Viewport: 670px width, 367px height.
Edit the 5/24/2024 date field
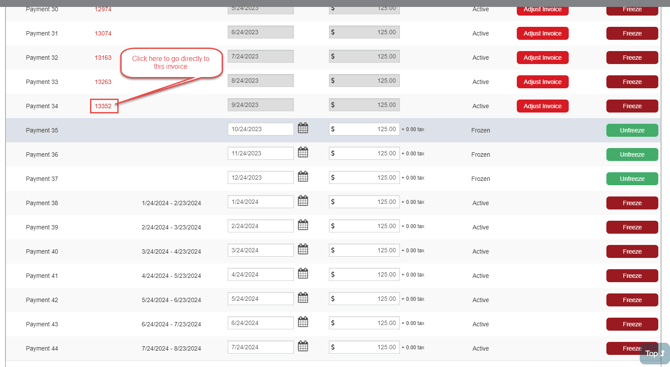[261, 299]
